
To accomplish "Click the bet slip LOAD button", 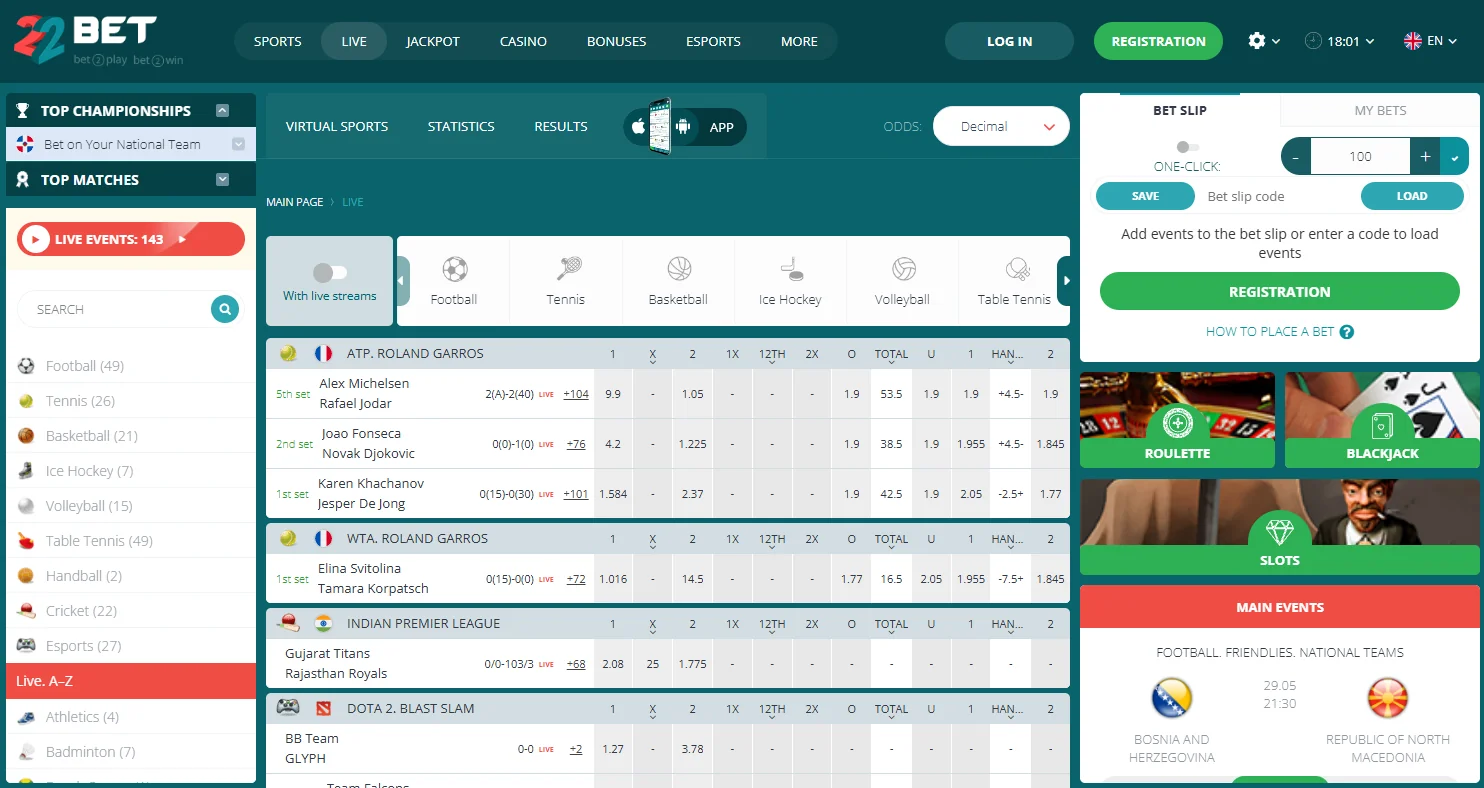I will click(1412, 196).
